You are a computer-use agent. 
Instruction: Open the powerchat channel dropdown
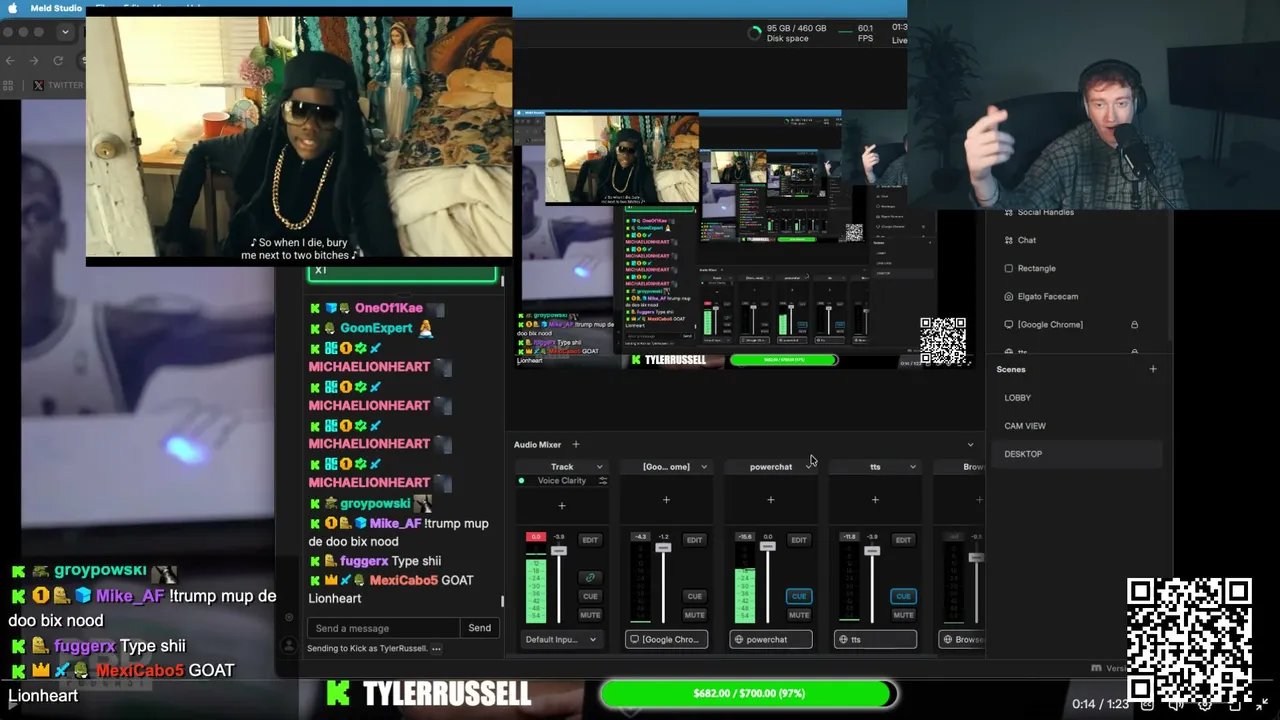pyautogui.click(x=809, y=467)
